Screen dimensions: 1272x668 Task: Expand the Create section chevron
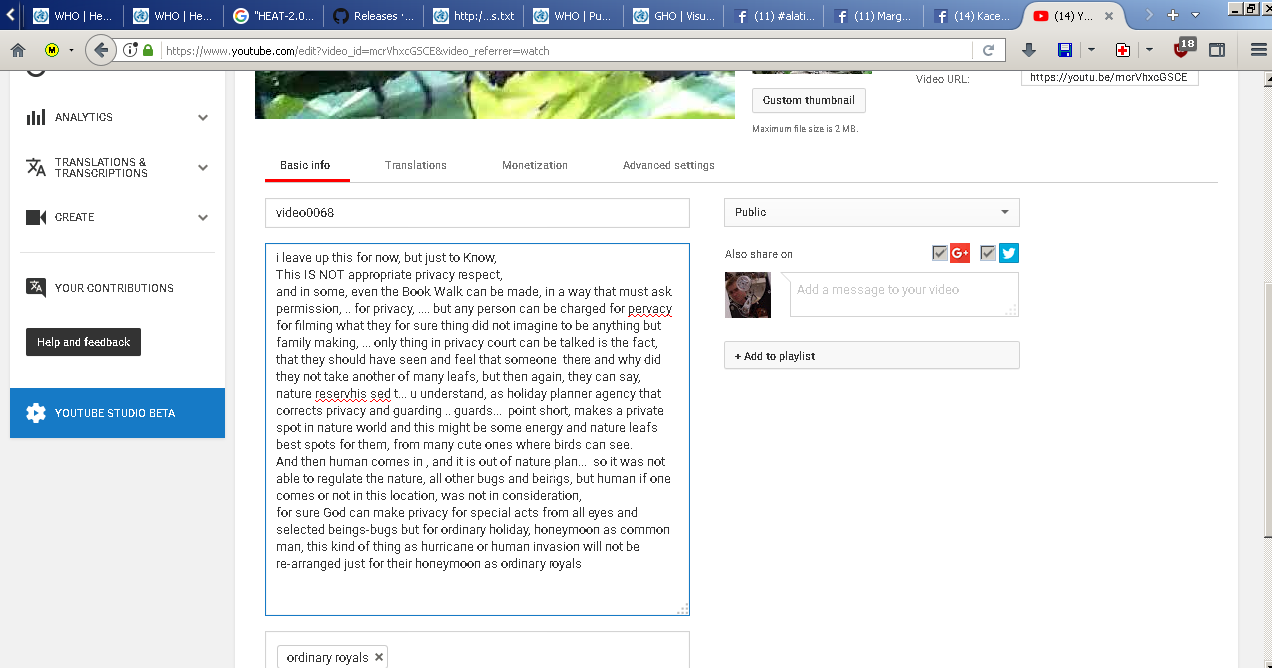(x=203, y=217)
